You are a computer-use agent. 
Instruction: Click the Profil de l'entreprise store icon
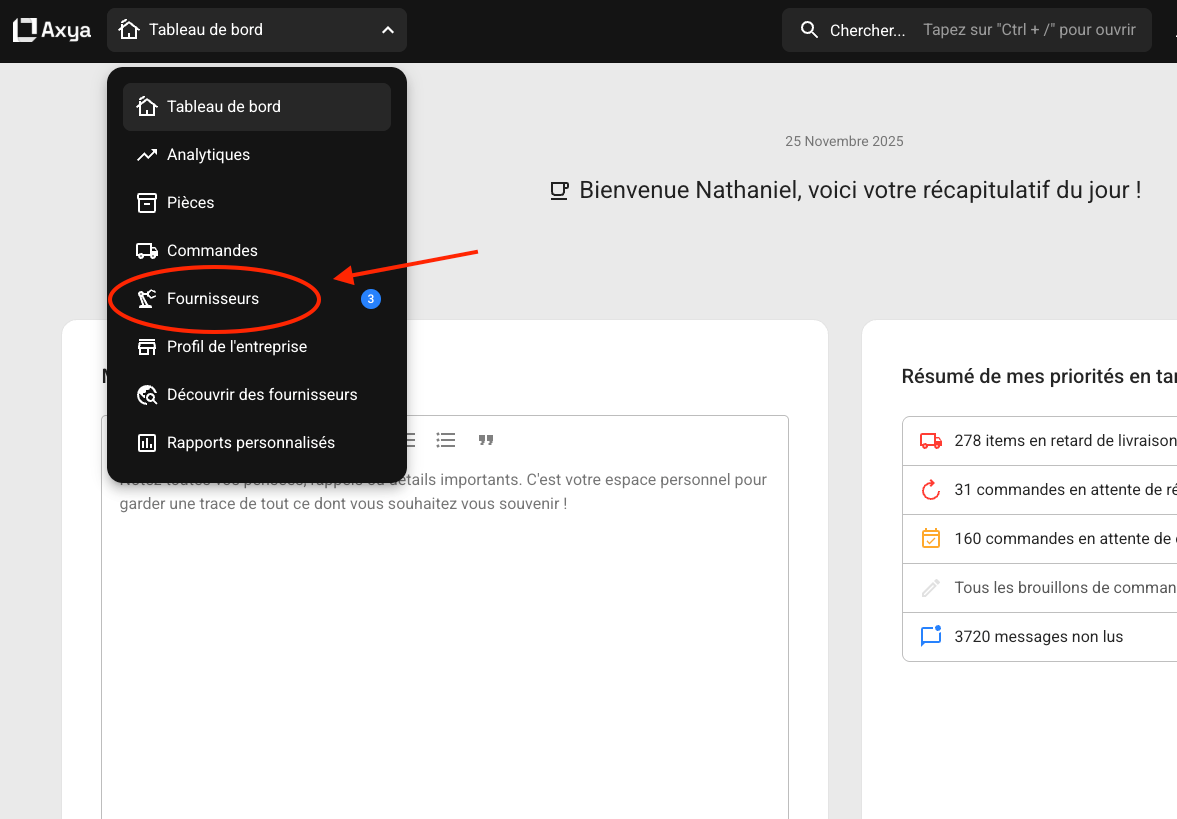tap(147, 347)
